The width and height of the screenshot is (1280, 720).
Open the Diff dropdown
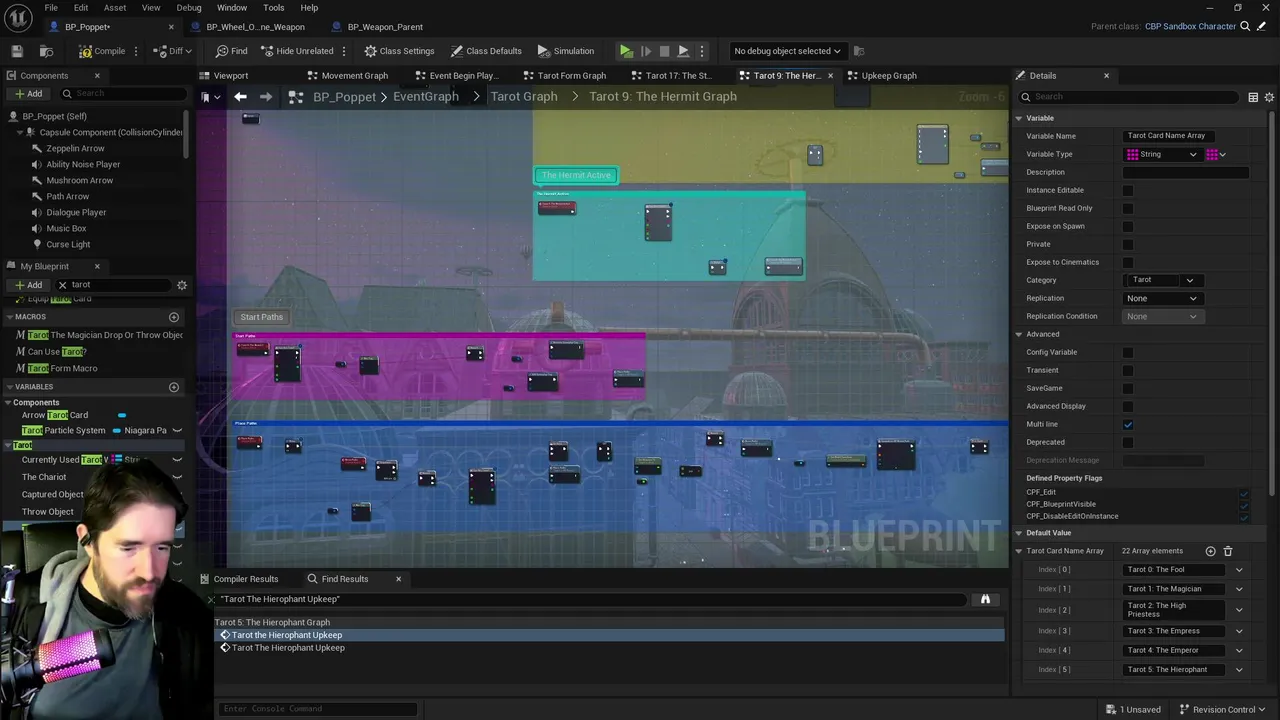click(174, 51)
